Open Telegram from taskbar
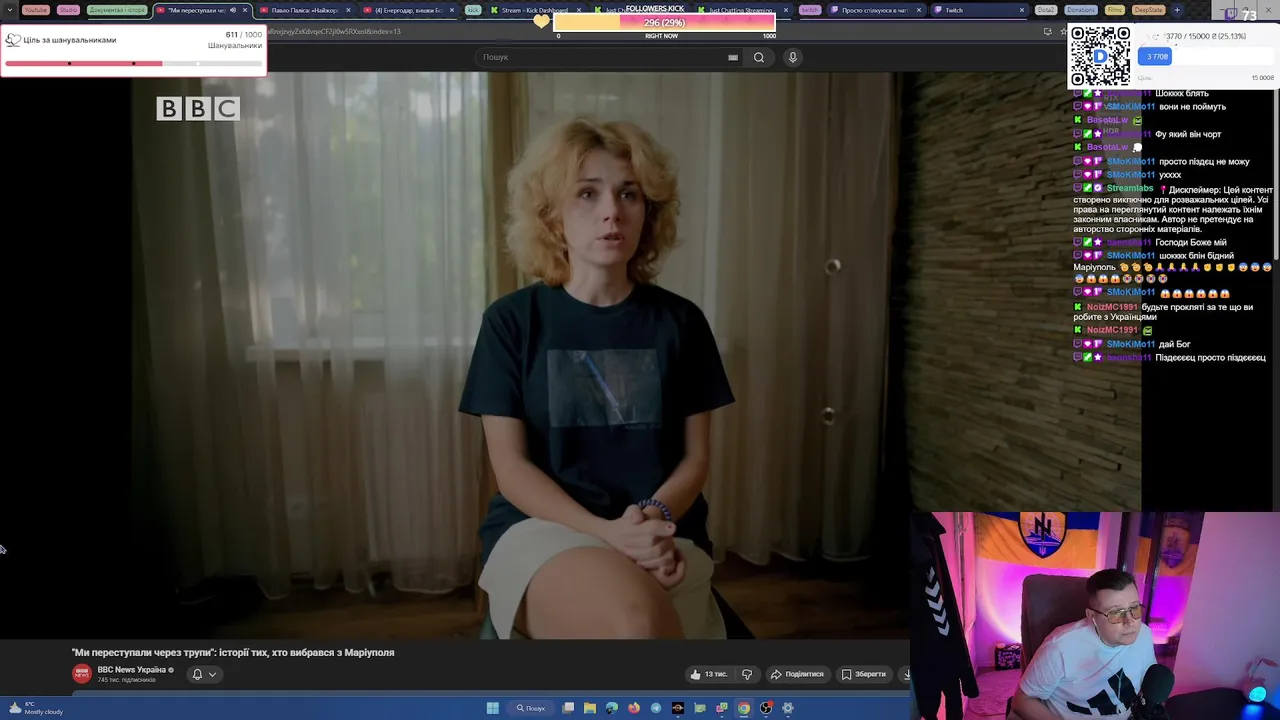The width and height of the screenshot is (1280, 720). (656, 708)
